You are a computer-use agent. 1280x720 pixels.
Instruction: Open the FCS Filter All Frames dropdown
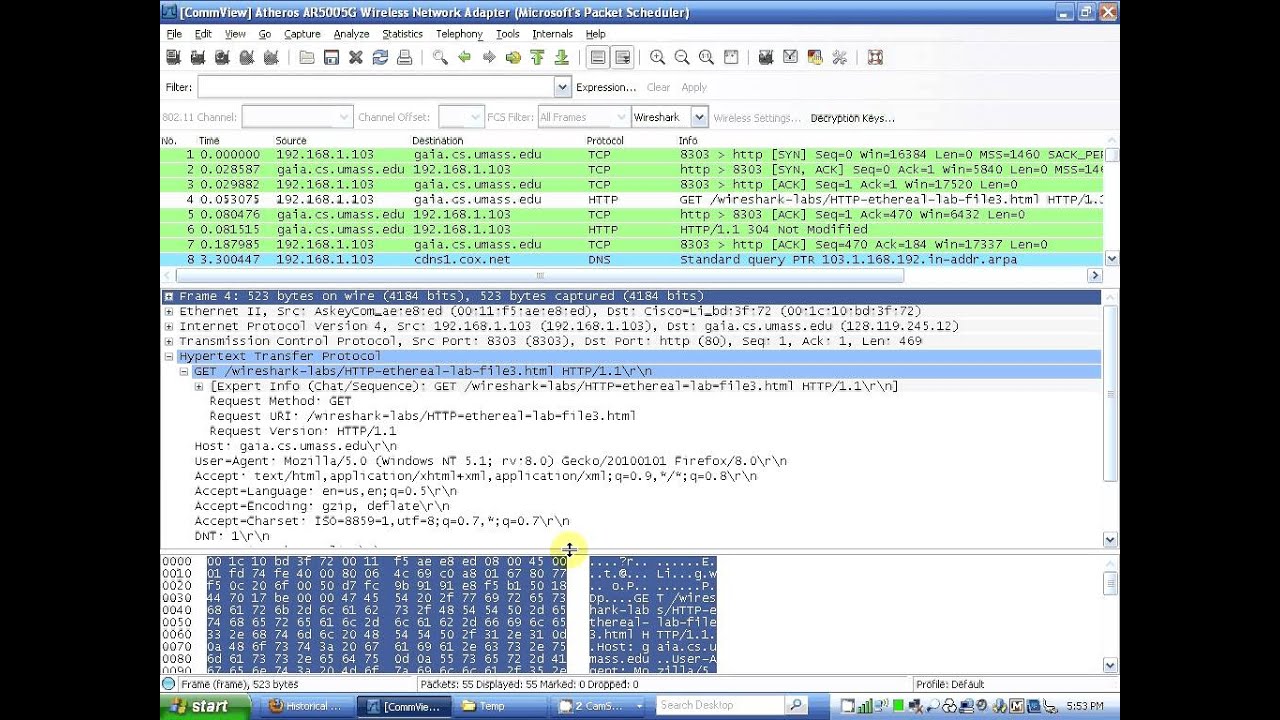tap(583, 117)
